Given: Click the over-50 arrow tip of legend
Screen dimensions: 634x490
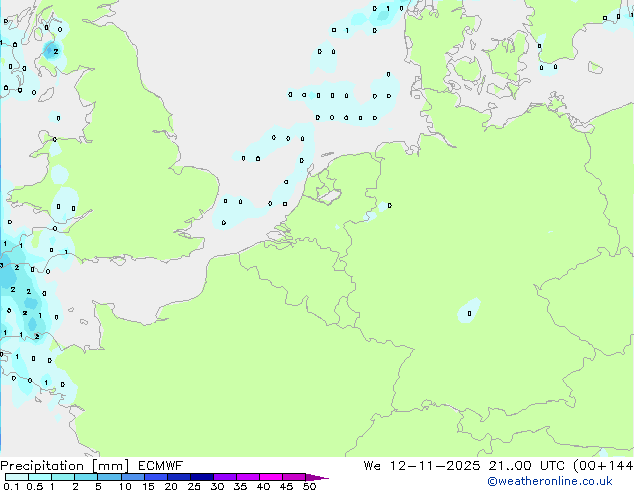Looking at the screenshot, I should (x=317, y=477).
